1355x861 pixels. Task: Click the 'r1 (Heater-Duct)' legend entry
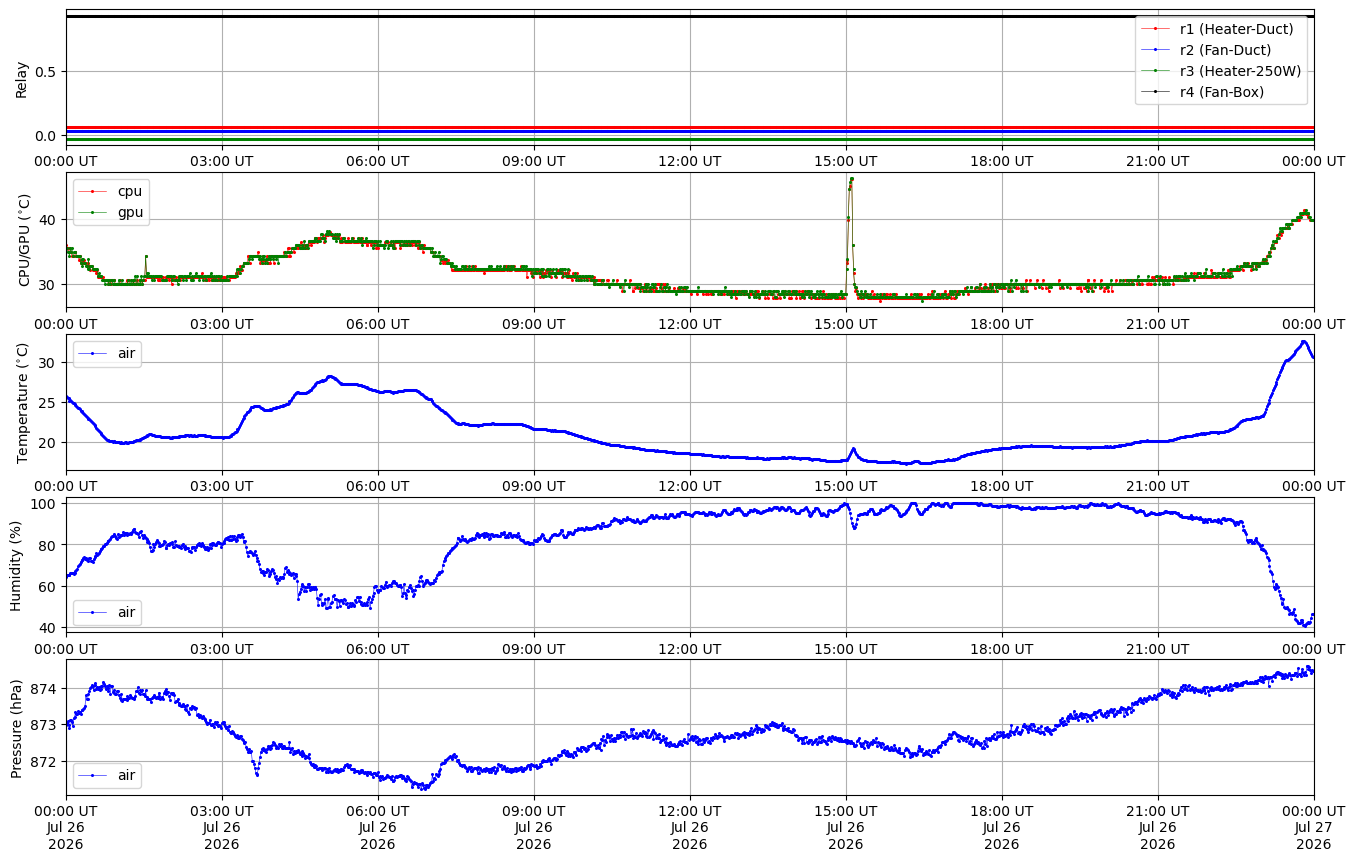pyautogui.click(x=1222, y=29)
